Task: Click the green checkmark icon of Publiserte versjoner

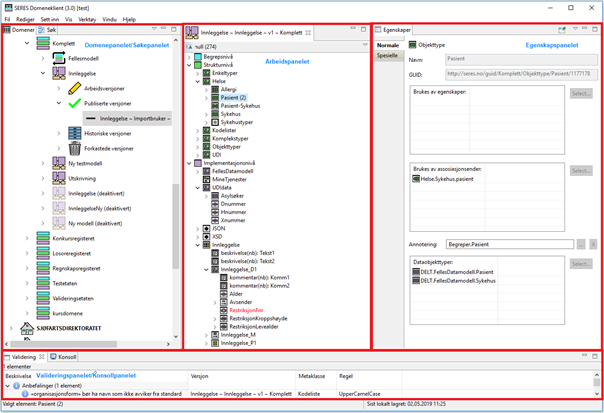Action: tap(74, 103)
